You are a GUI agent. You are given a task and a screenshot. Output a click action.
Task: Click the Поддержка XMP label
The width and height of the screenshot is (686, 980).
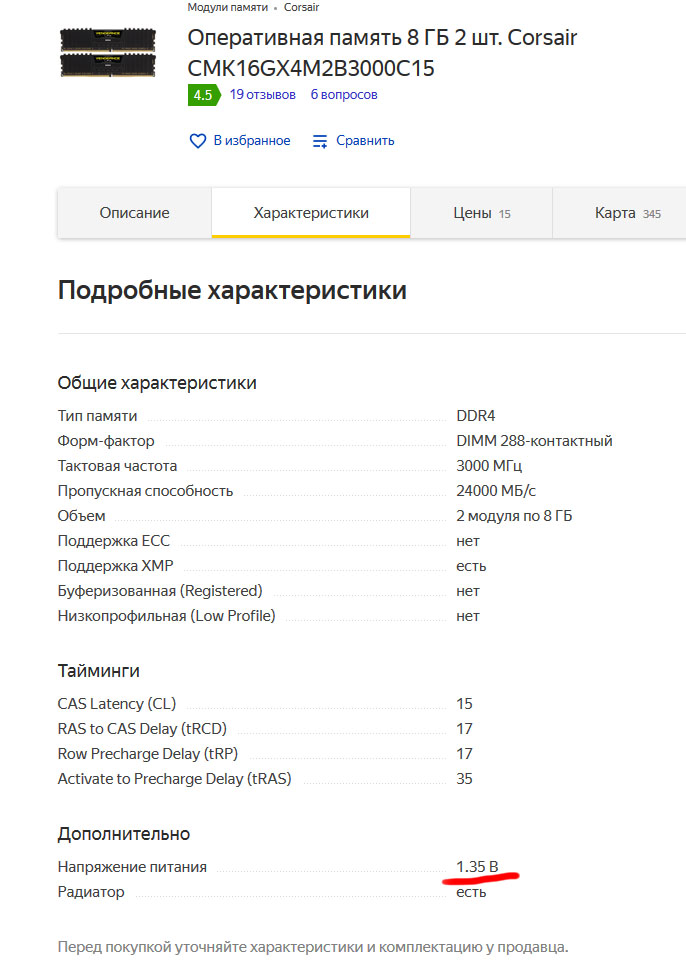[116, 566]
